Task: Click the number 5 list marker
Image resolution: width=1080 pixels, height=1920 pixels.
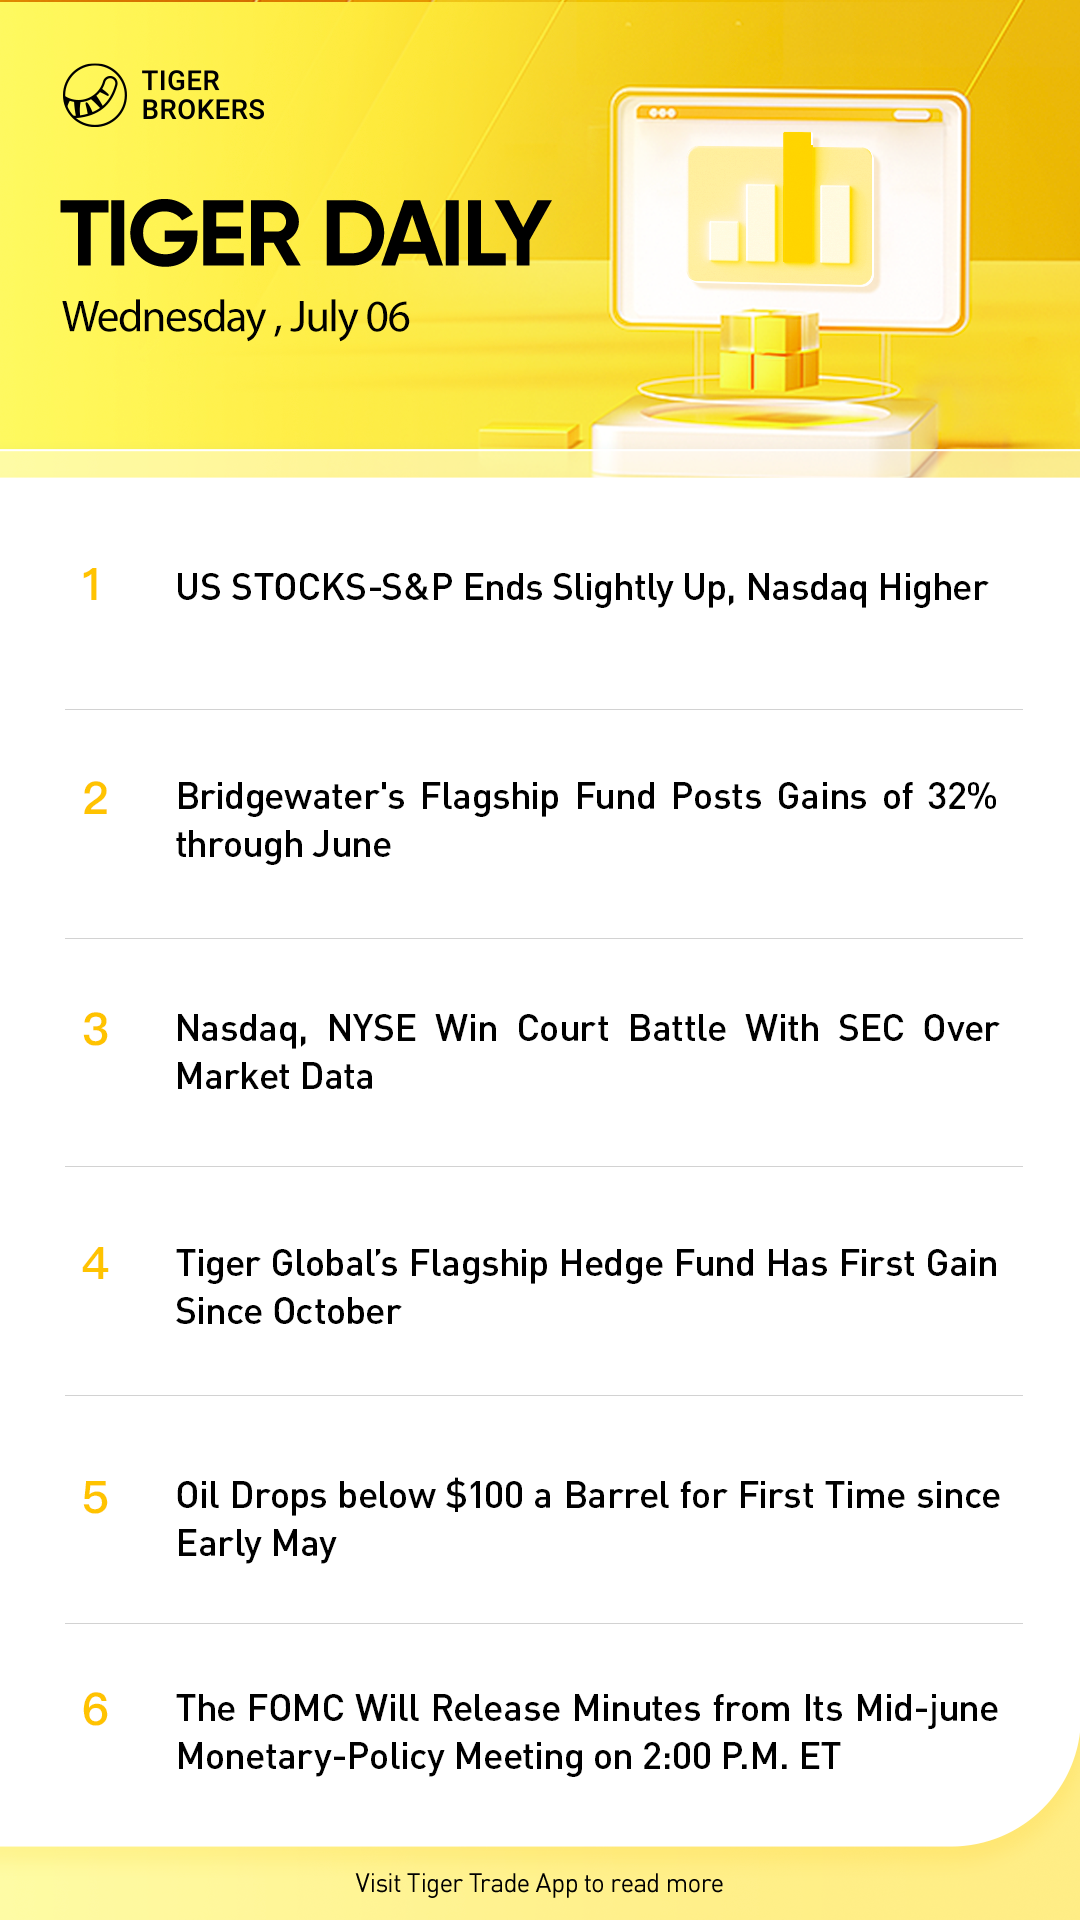Action: (x=95, y=1498)
